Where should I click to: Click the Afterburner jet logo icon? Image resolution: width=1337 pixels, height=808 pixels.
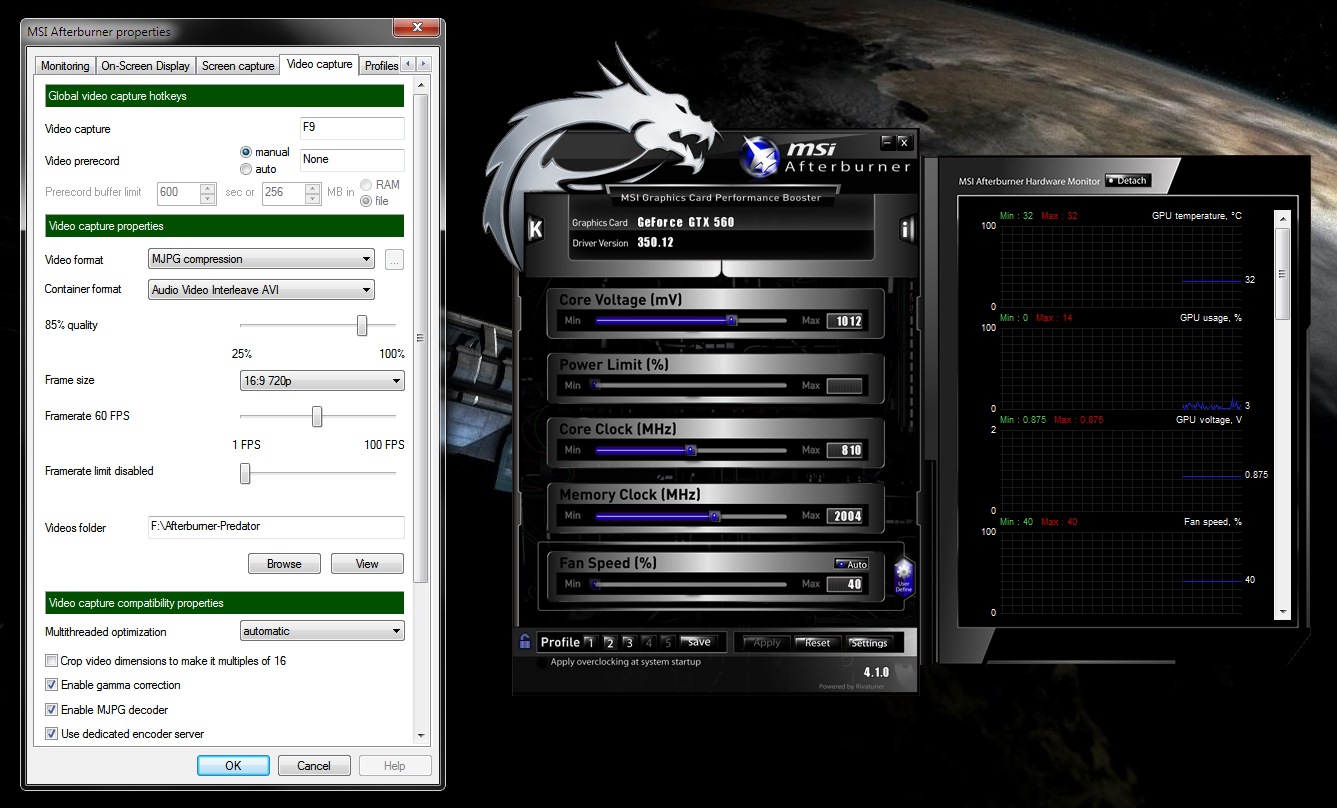(x=761, y=156)
